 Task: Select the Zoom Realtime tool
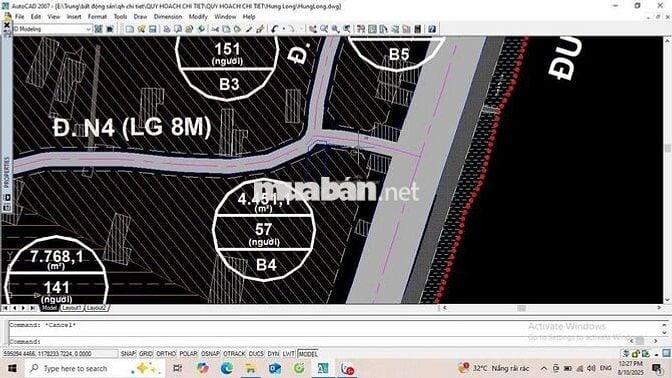[324, 29]
